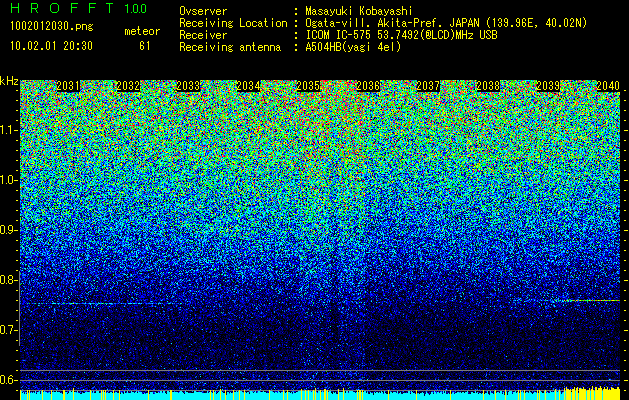Click the 'Ovserver' label
This screenshot has height=400, width=629.
pos(203,11)
